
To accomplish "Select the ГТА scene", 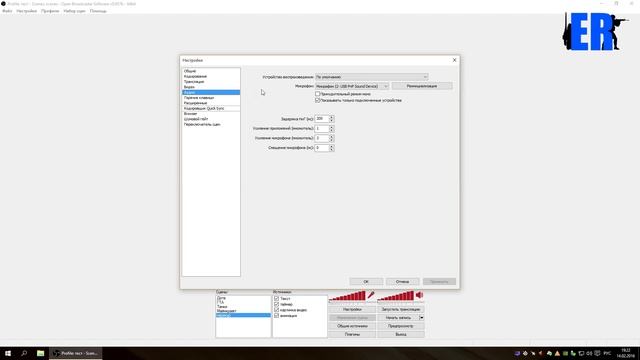I will click(x=243, y=302).
